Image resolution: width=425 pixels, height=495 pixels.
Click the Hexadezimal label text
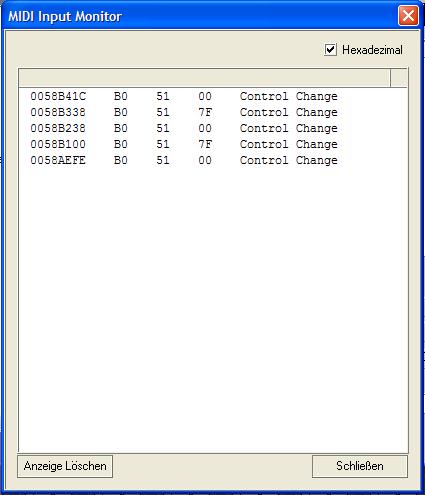pos(372,50)
